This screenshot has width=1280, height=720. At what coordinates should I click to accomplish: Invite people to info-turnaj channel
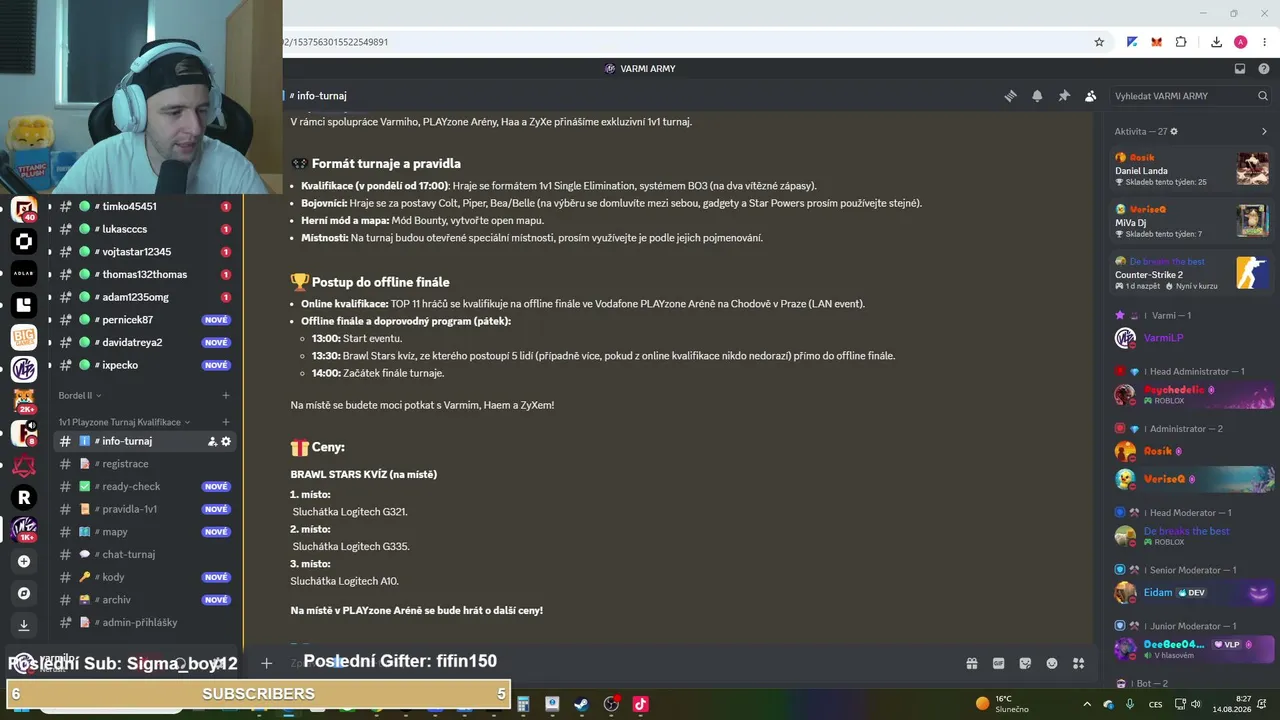(x=212, y=441)
